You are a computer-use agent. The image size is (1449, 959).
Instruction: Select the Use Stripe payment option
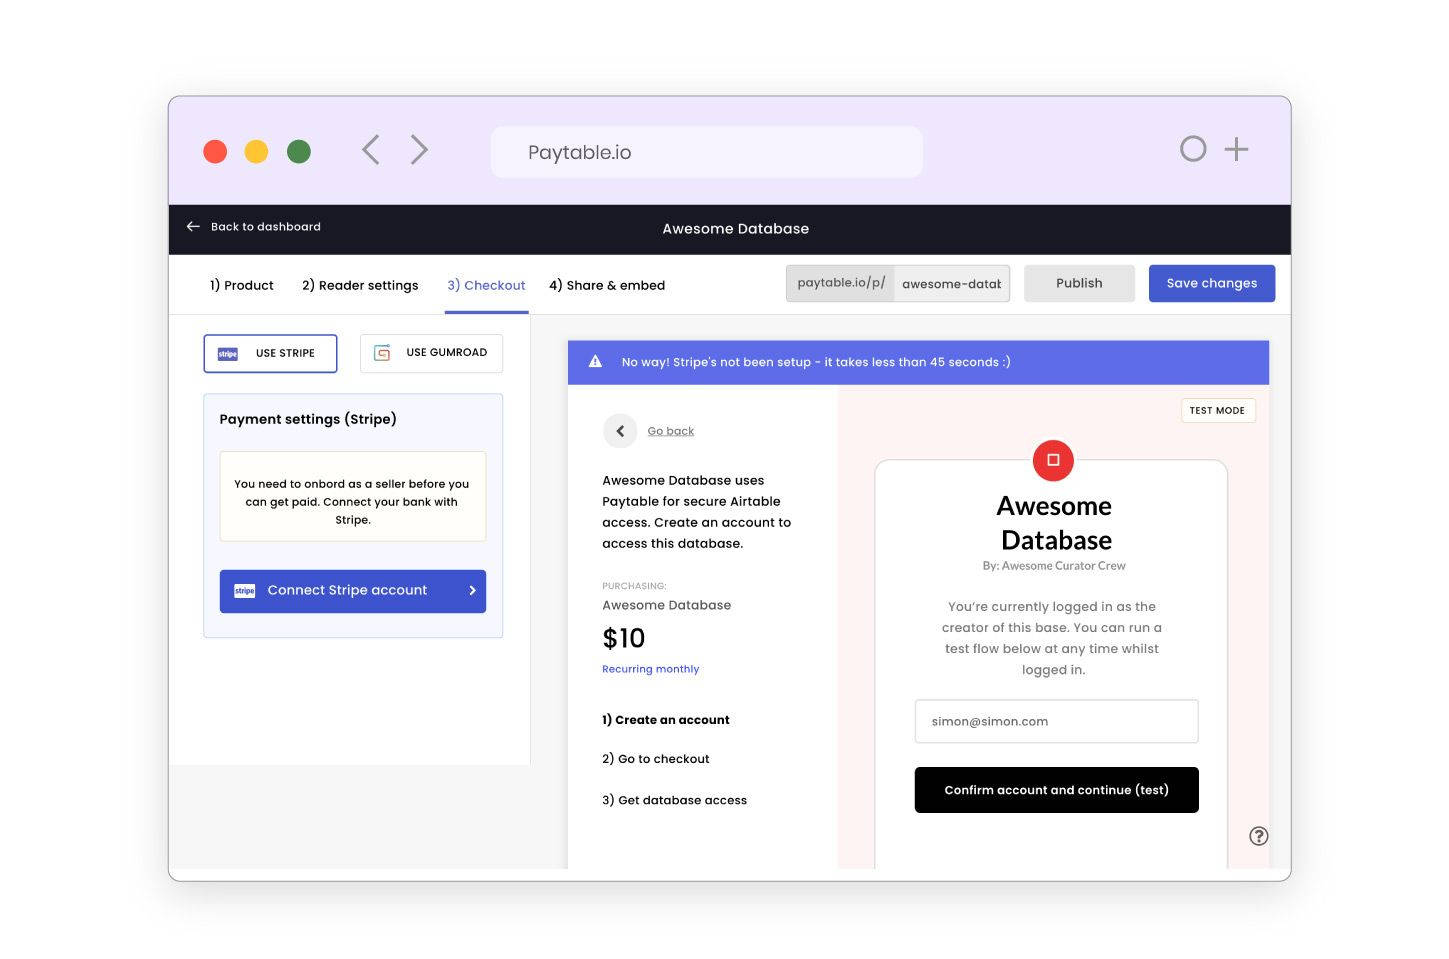(270, 353)
